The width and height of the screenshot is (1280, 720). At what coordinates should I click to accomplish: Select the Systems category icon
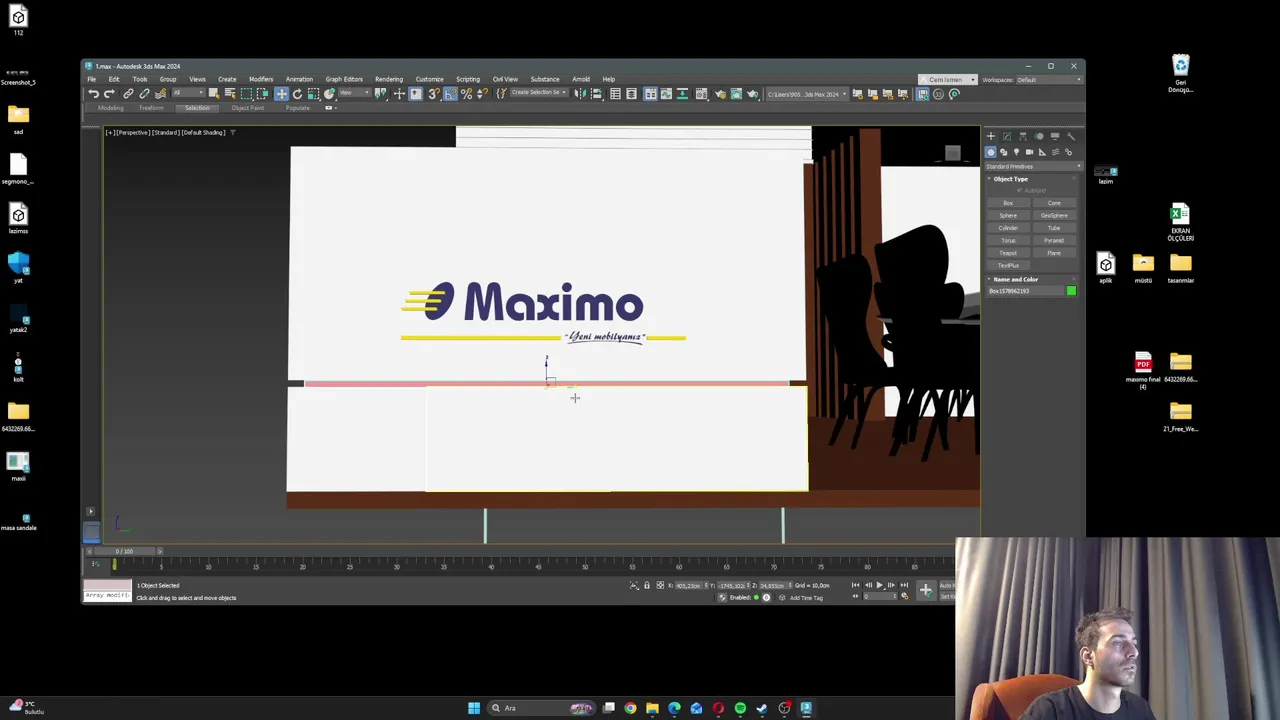click(x=1068, y=152)
